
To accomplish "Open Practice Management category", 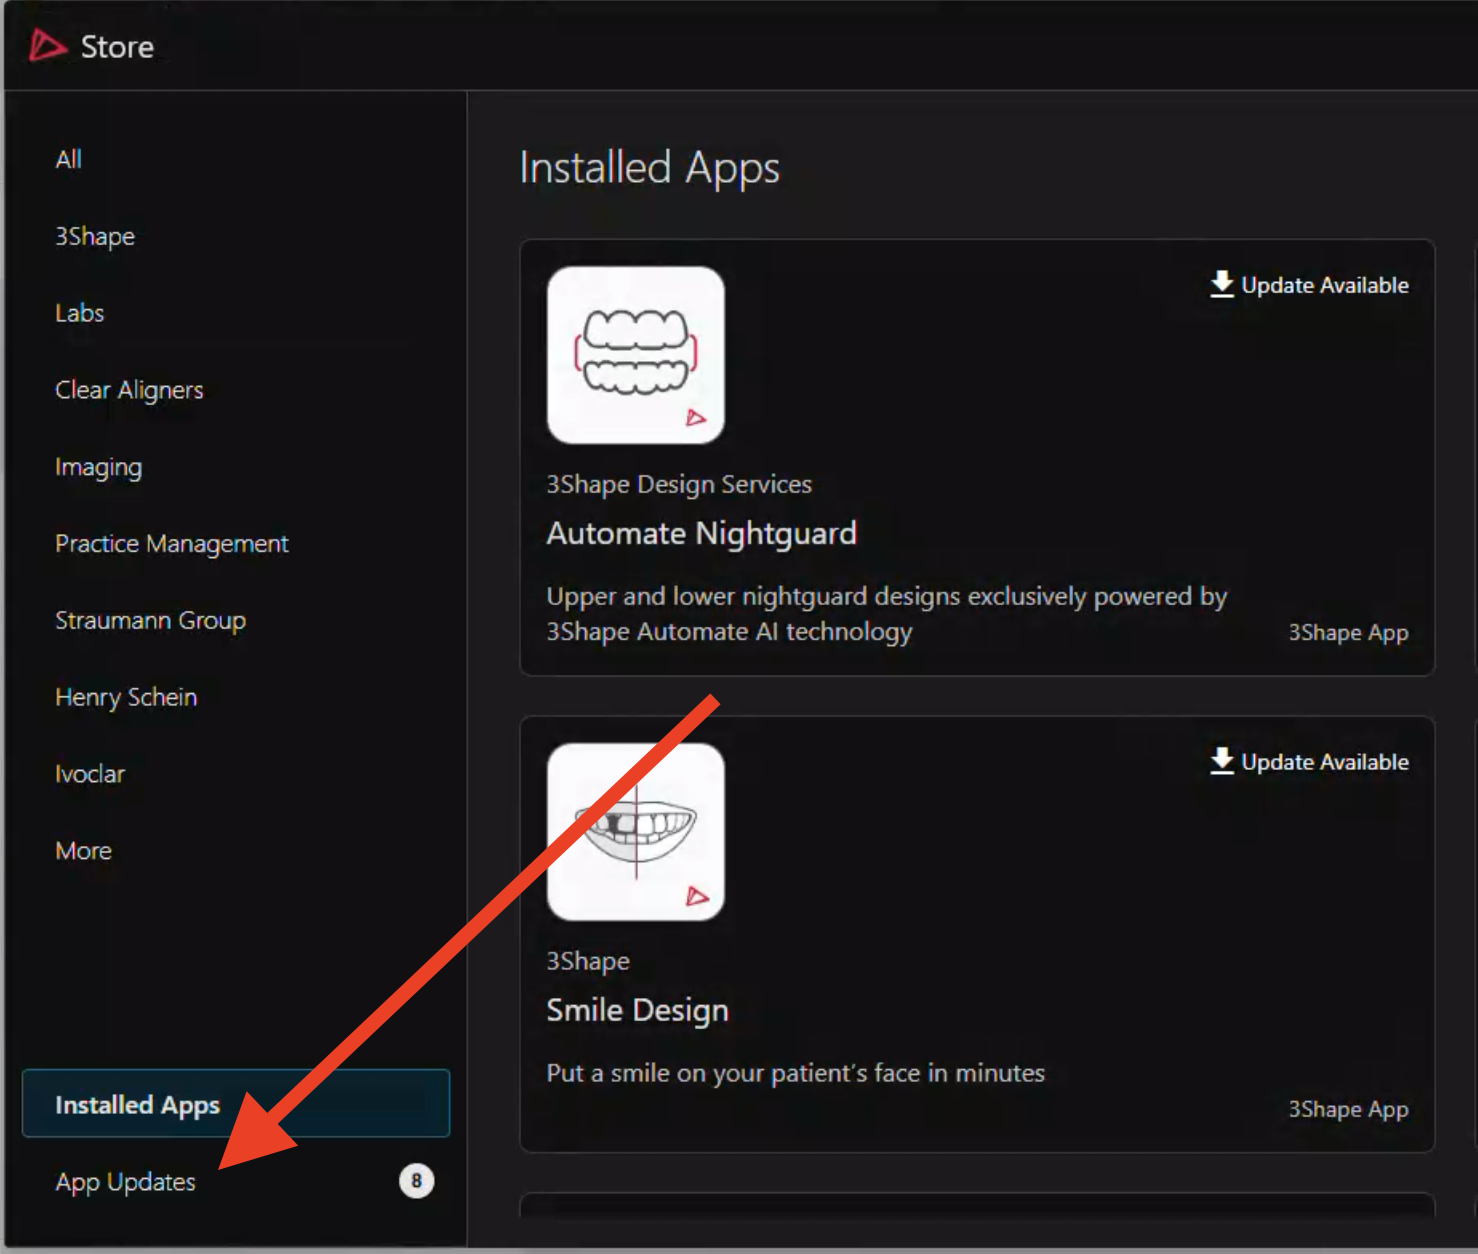I will (x=172, y=544).
